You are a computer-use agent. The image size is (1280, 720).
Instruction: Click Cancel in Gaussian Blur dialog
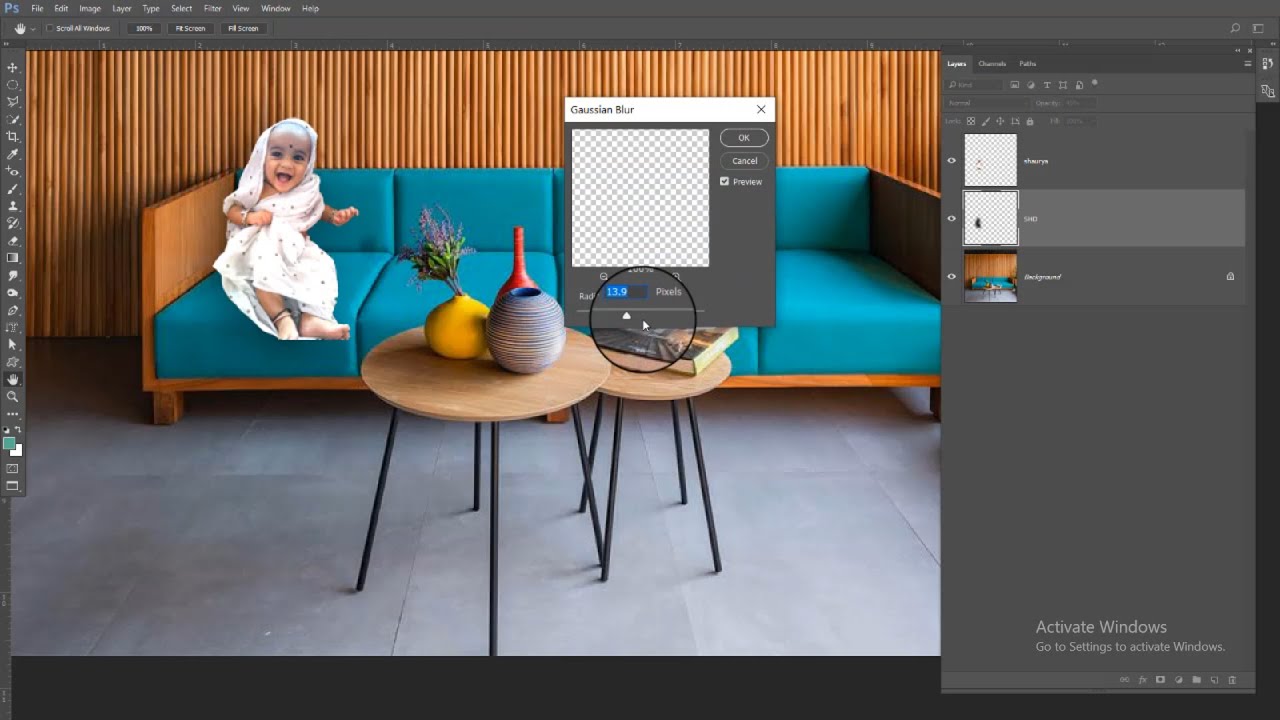point(744,161)
